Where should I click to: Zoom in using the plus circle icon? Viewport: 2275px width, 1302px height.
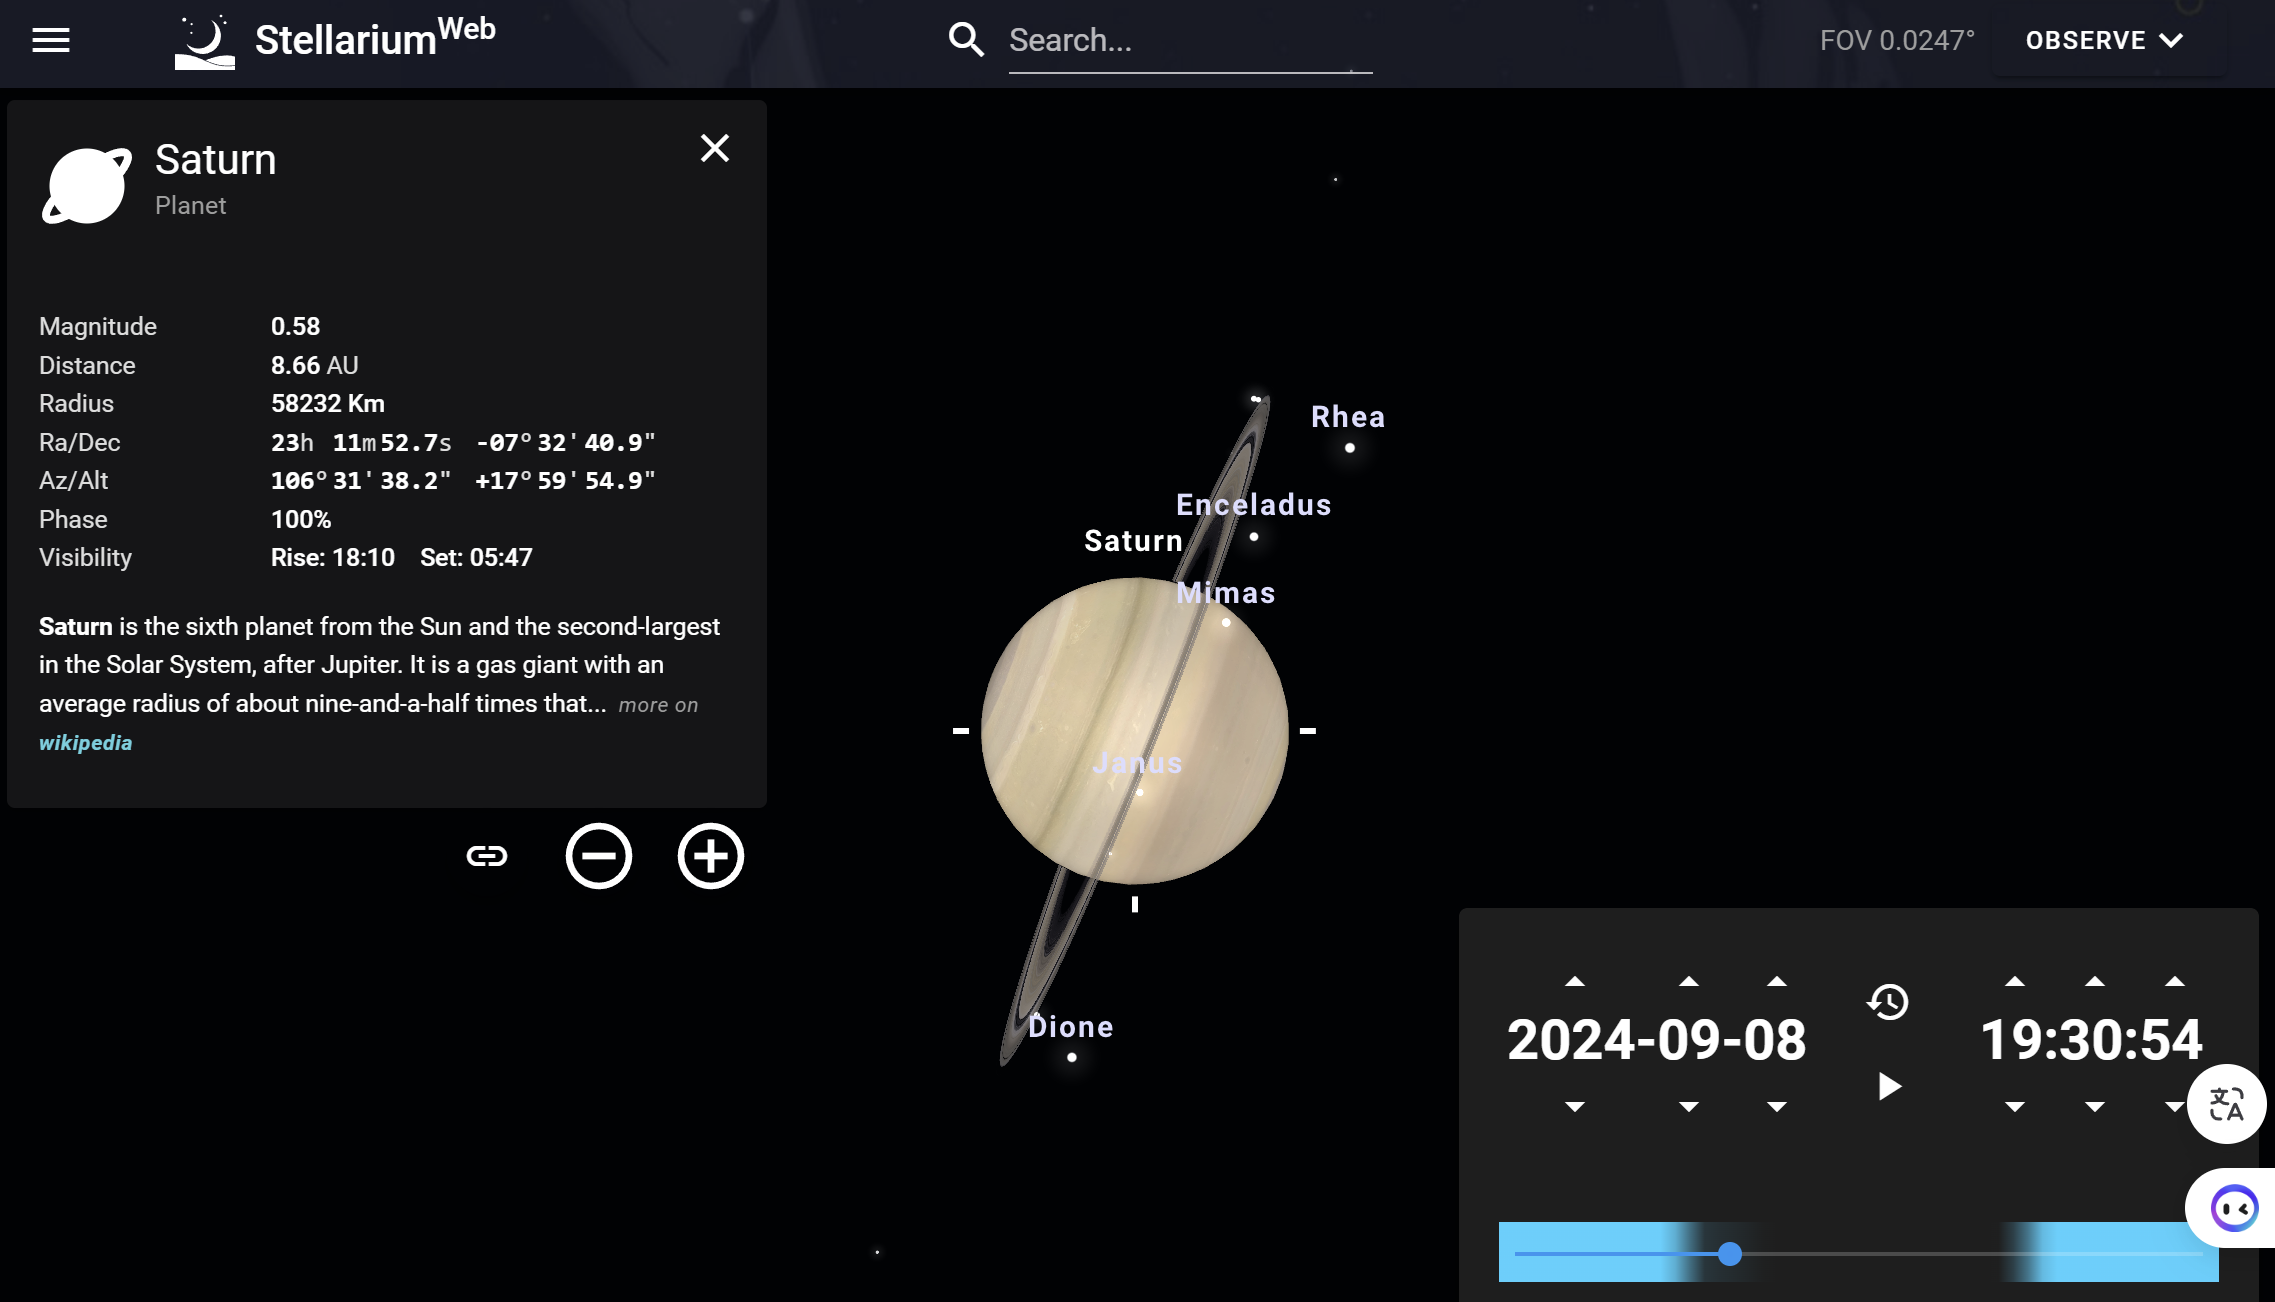(710, 856)
